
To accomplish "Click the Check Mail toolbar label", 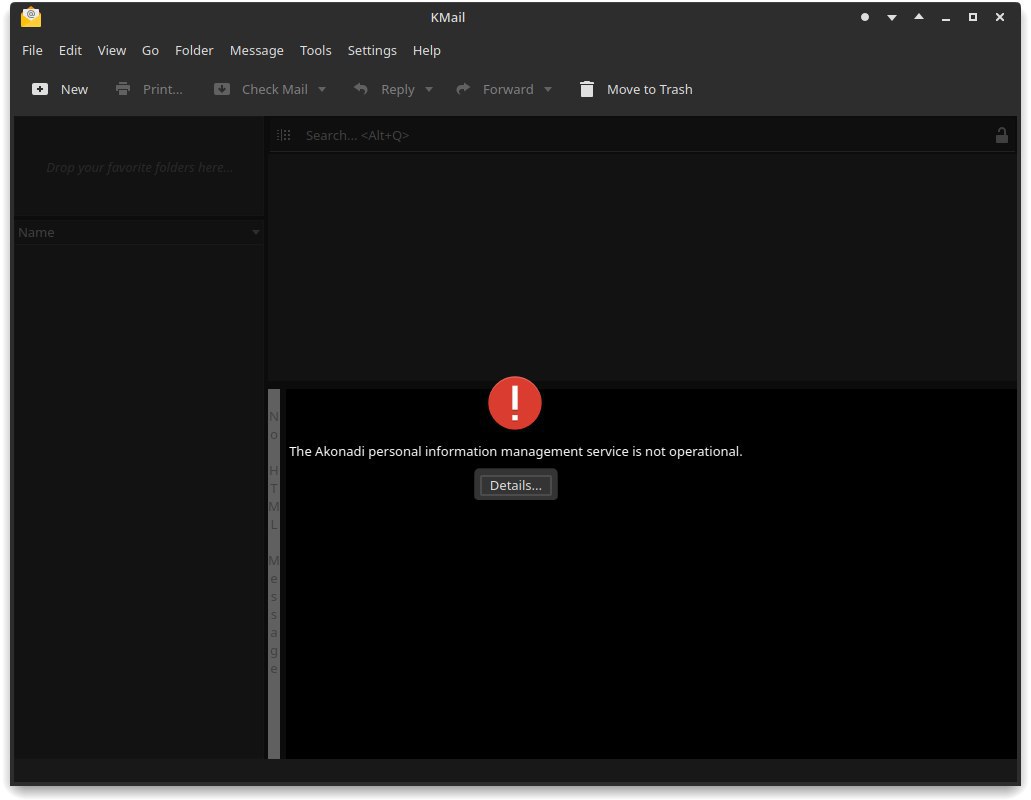I will coord(275,89).
